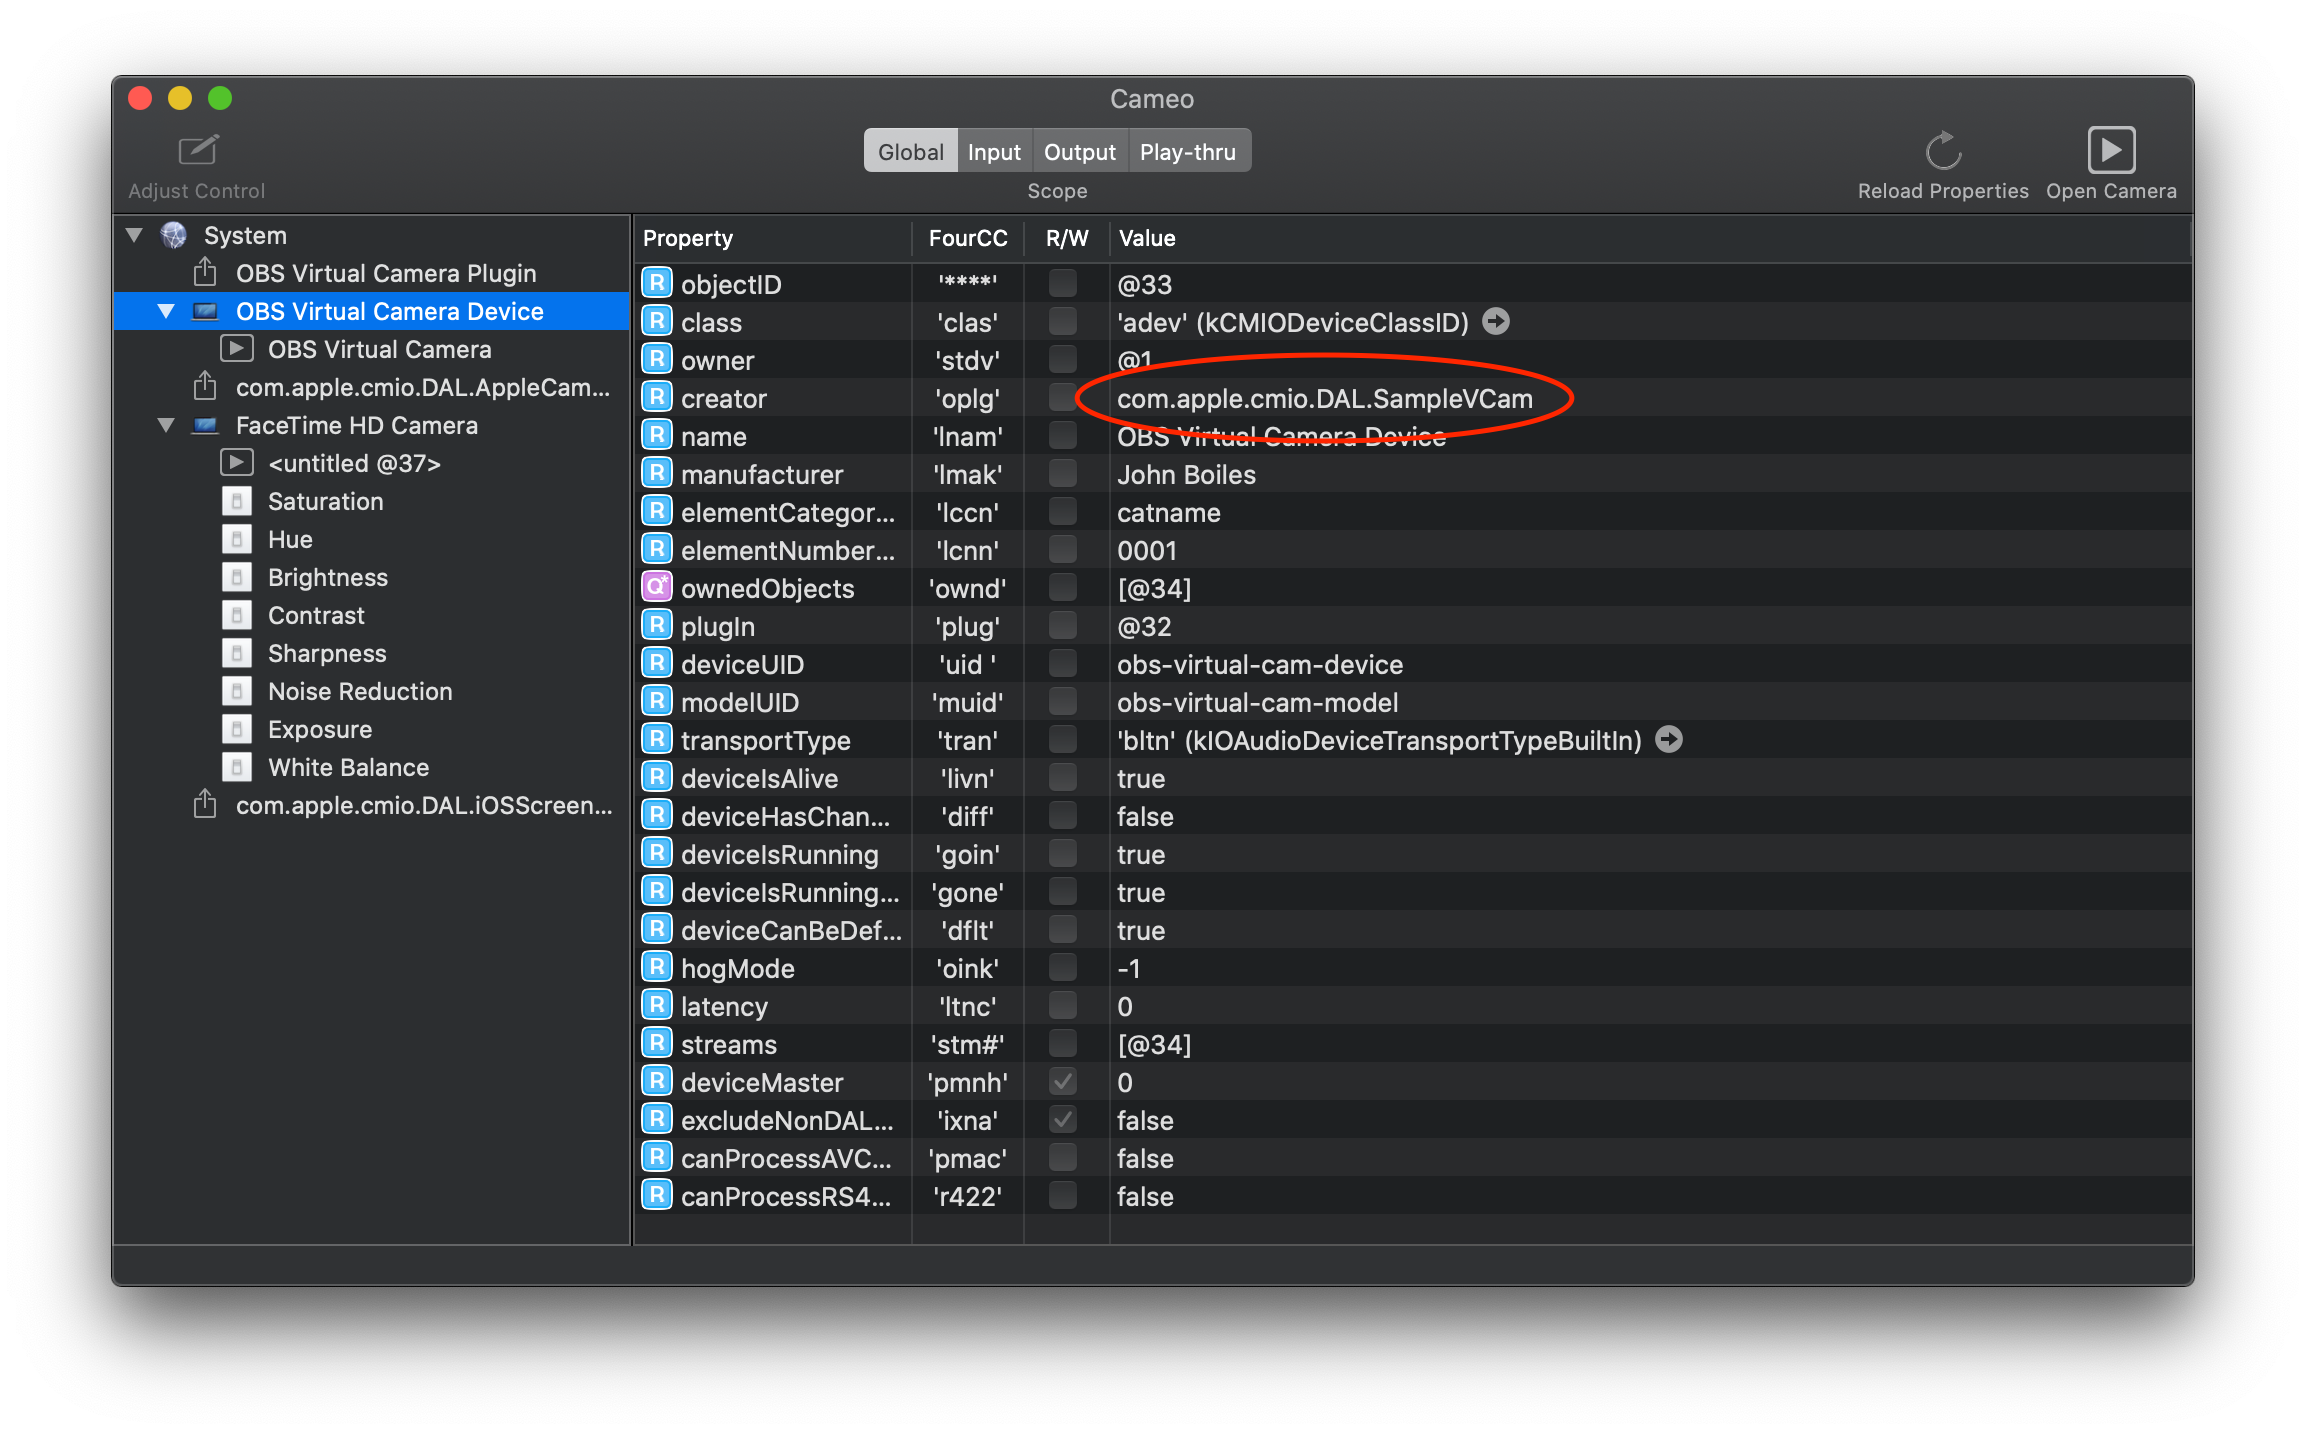This screenshot has height=1434, width=2306.
Task: Toggle the R/W checkbox for deviceUID
Action: (1063, 664)
